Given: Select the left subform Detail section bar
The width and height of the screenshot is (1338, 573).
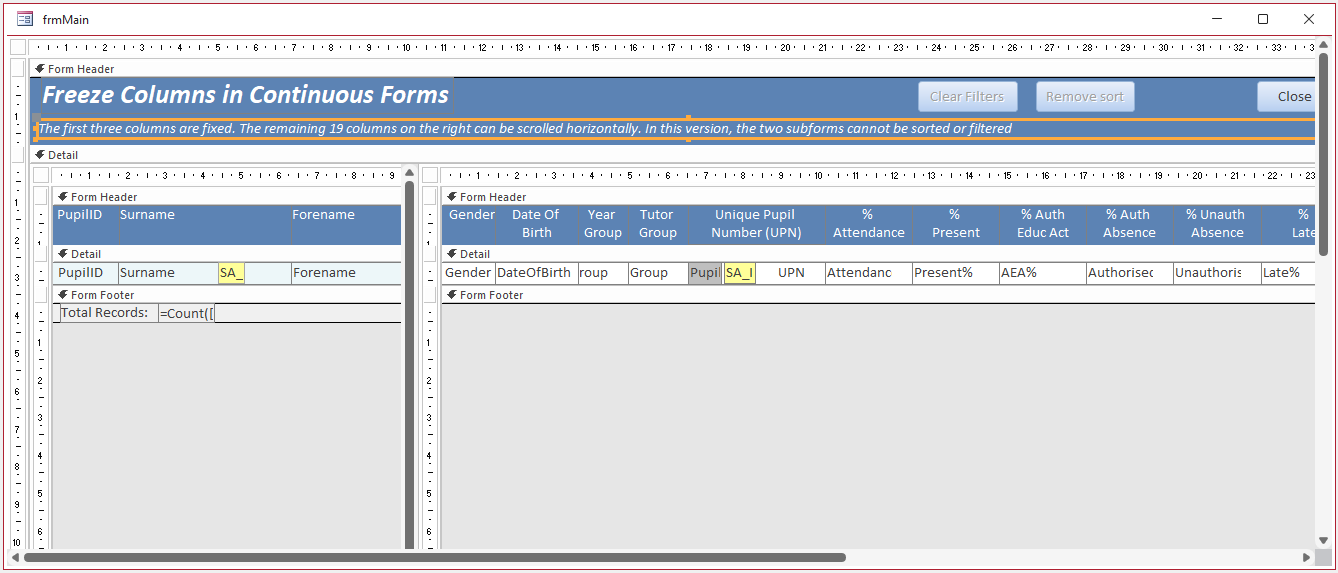Looking at the screenshot, I should pos(227,254).
